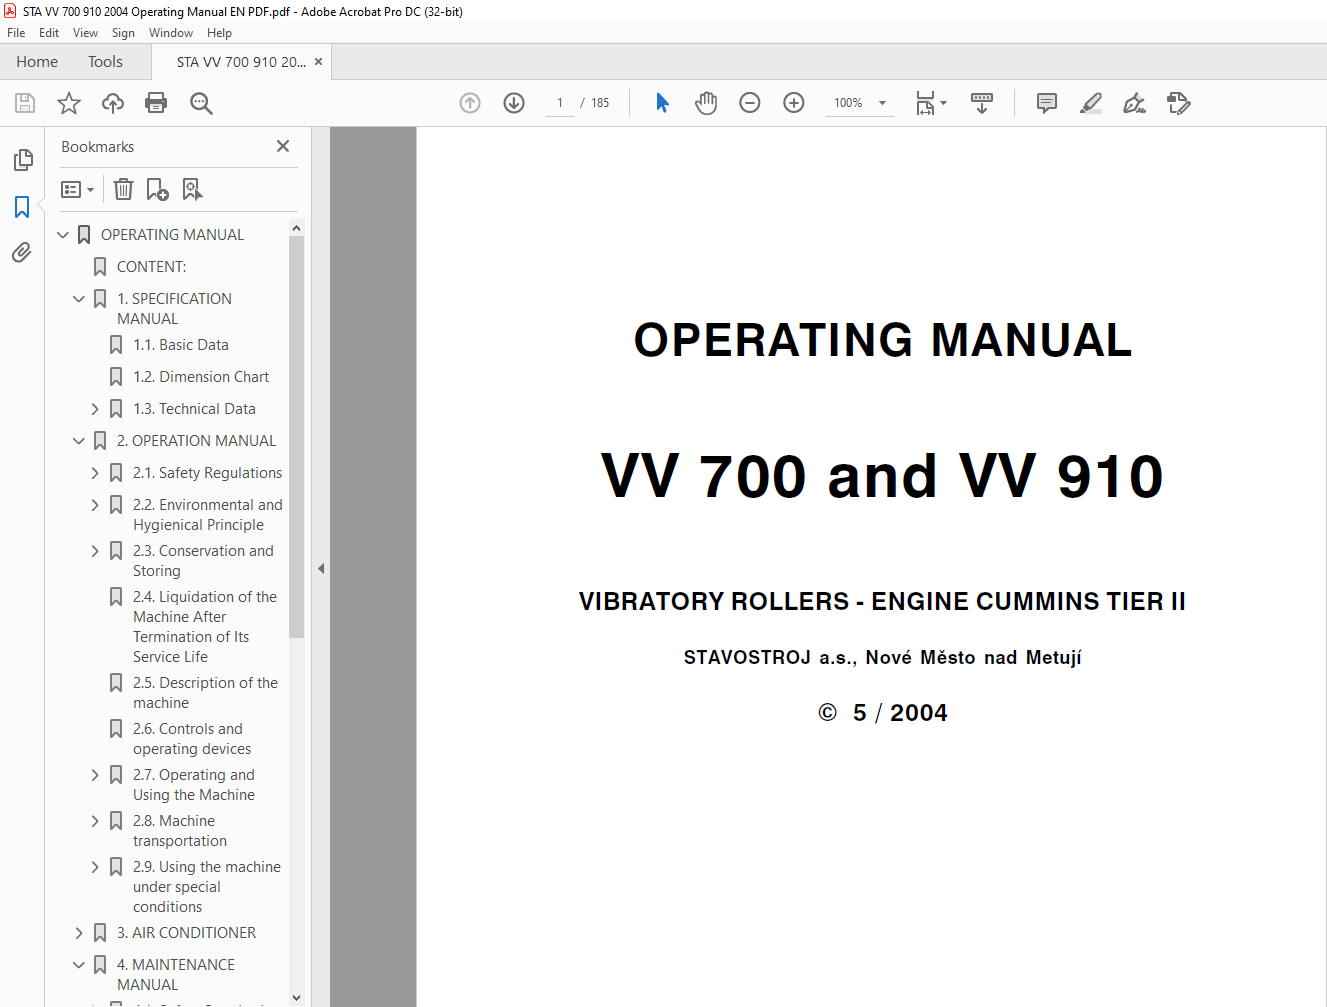Open bookmarks options dropdown menu
This screenshot has width=1327, height=1007.
[x=77, y=189]
